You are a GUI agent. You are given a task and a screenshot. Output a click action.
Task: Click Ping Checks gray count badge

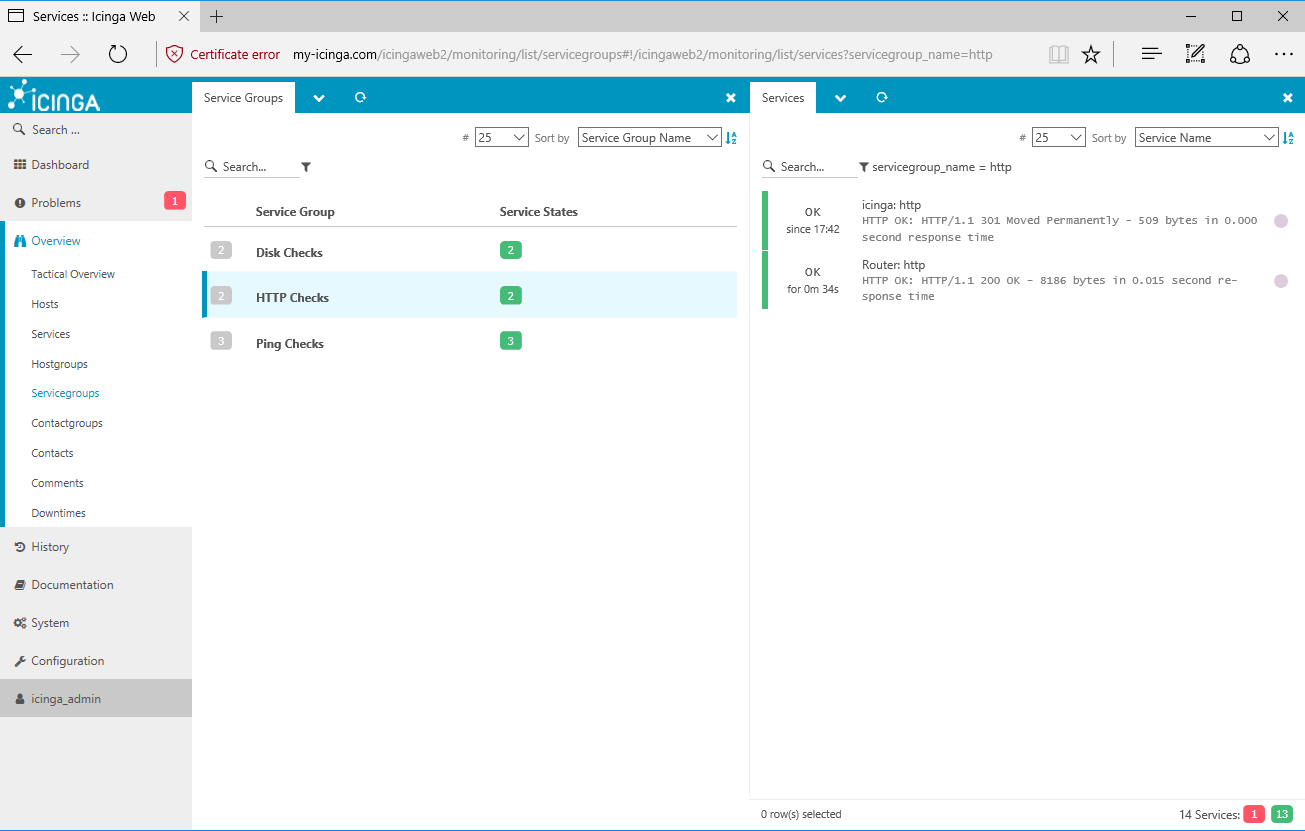(221, 341)
